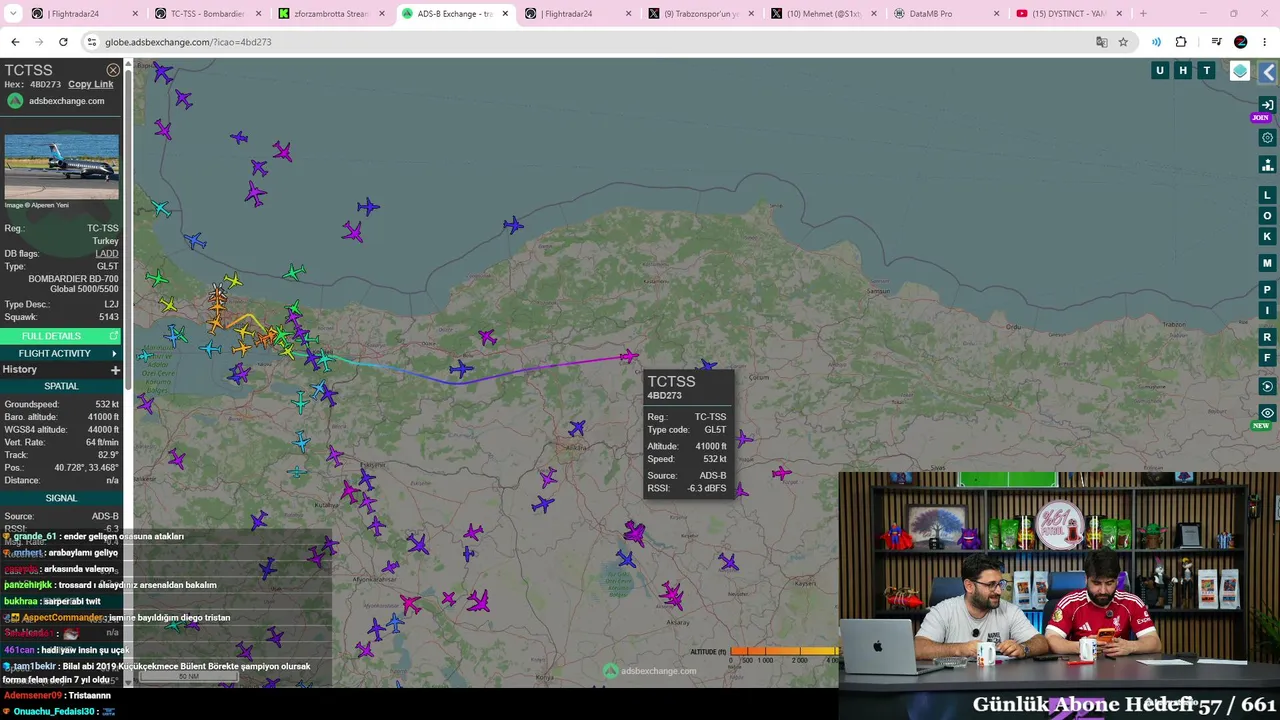This screenshot has height=720, width=1280.
Task: Expand History with the plus icon
Action: point(115,370)
